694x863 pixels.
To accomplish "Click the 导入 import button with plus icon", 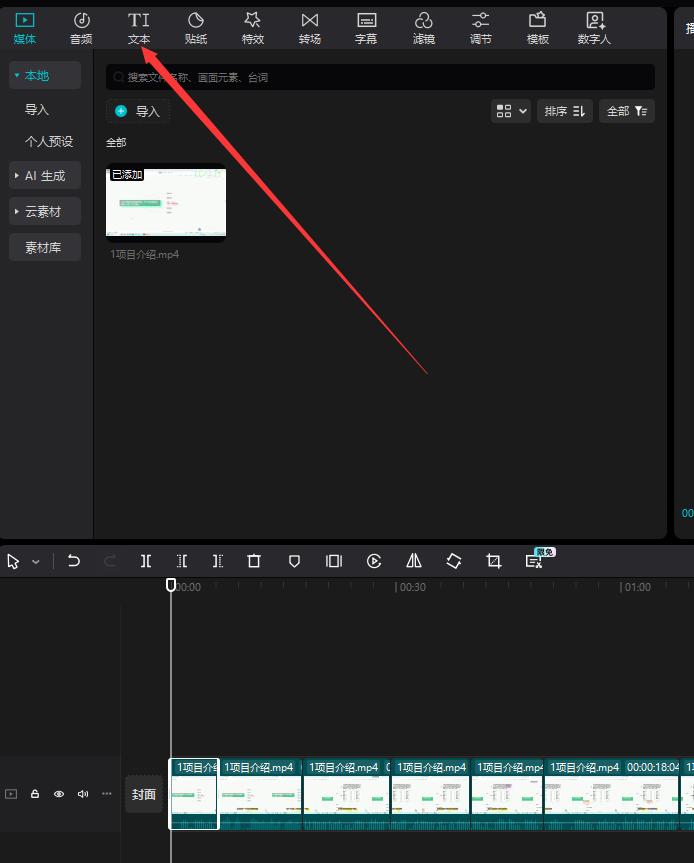I will coord(138,111).
